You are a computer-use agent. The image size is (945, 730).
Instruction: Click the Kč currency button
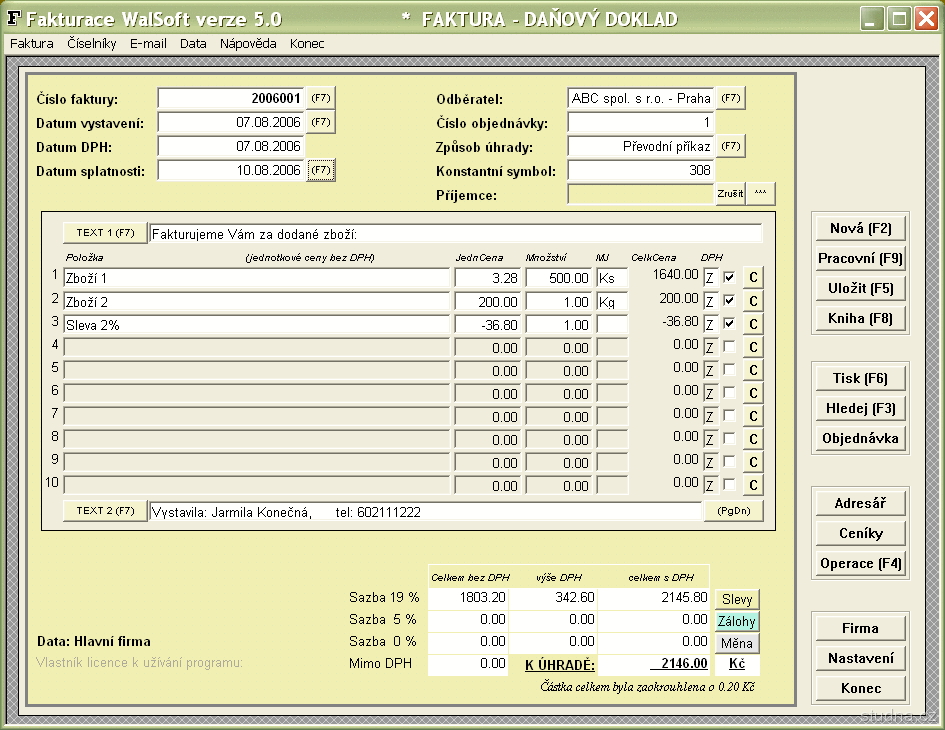pos(737,664)
